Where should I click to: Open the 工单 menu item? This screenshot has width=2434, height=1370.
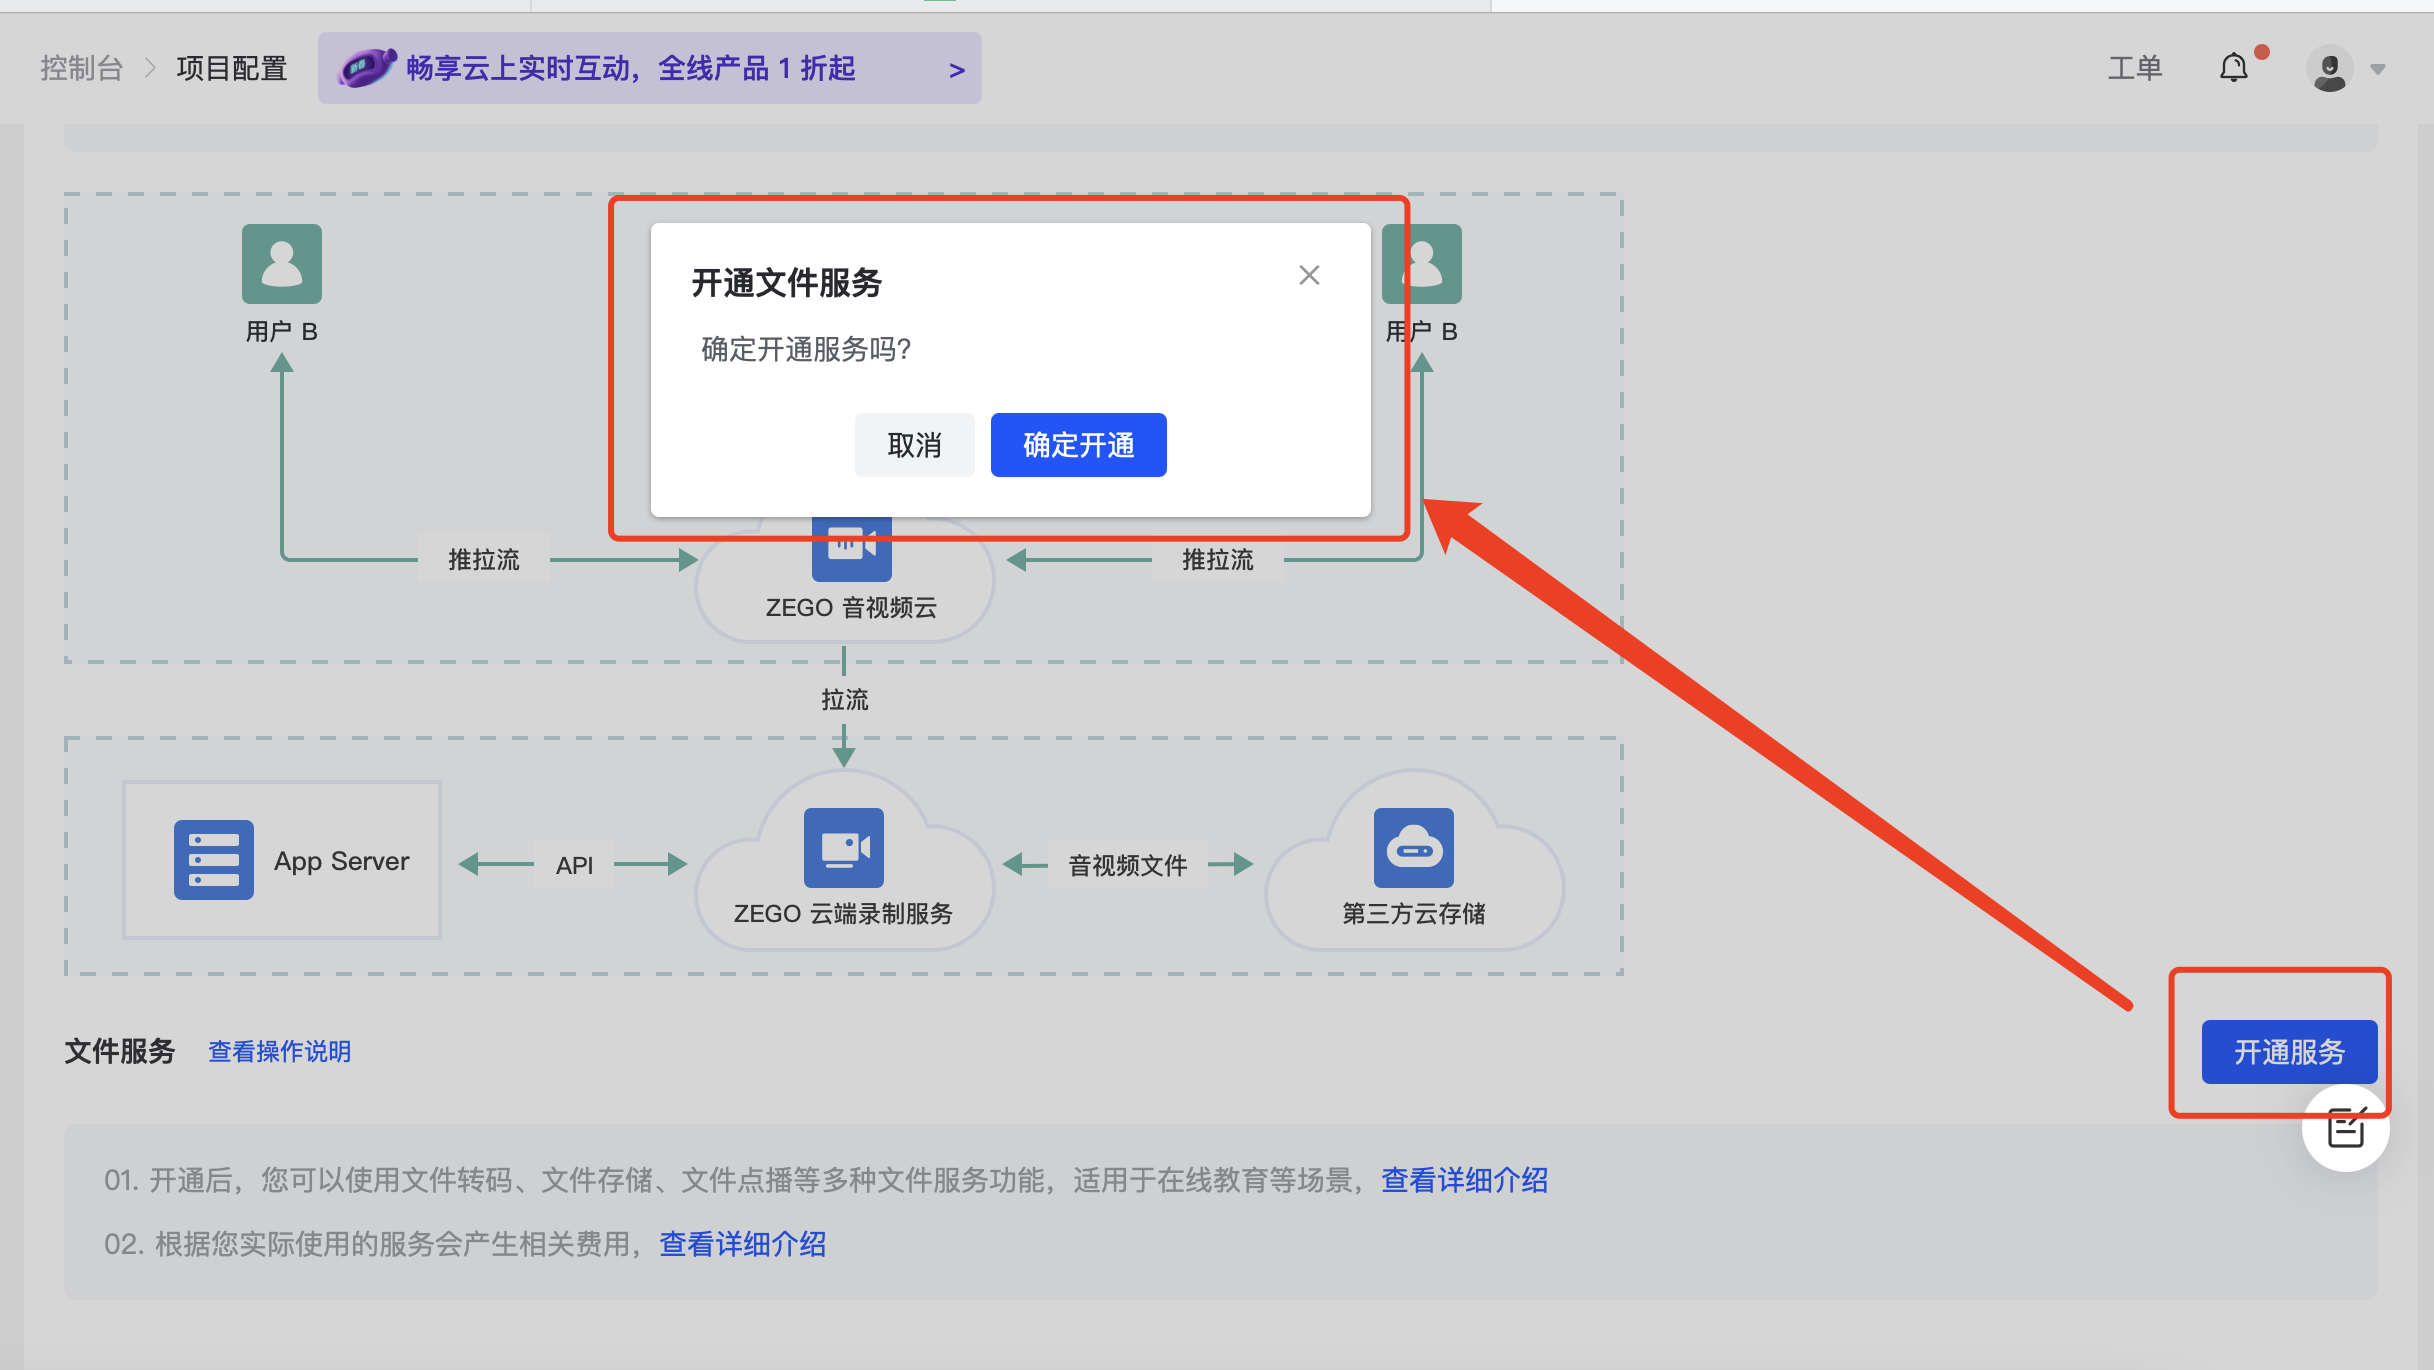click(x=2134, y=68)
